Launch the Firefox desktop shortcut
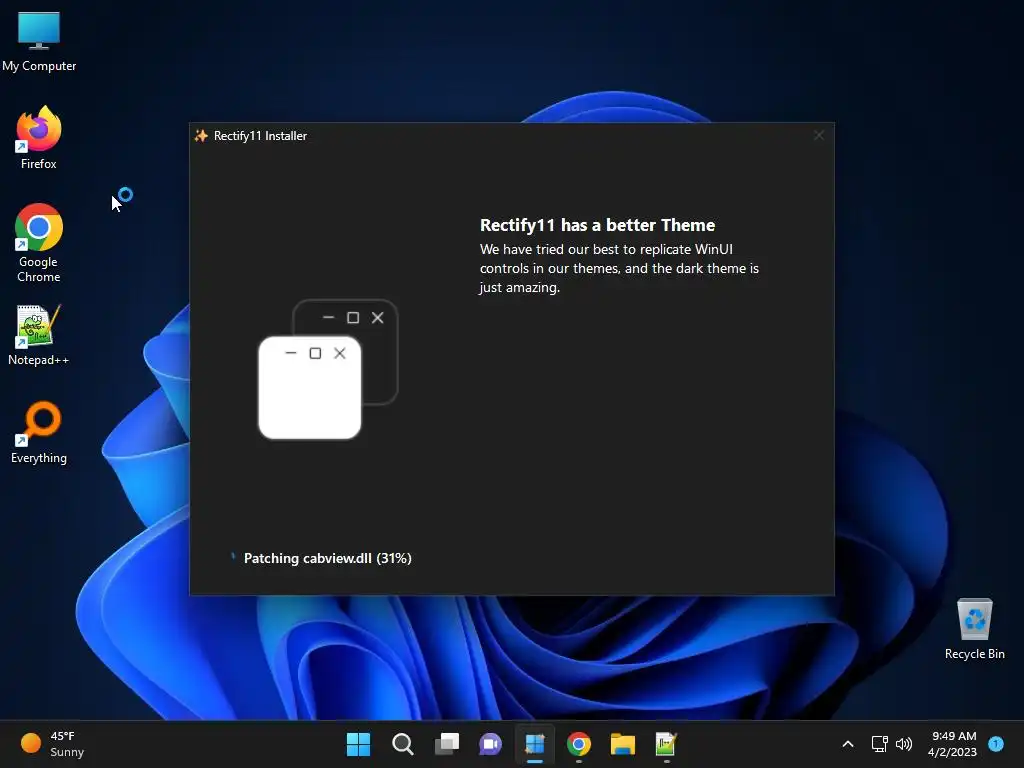The height and width of the screenshot is (768, 1024). pos(39,138)
